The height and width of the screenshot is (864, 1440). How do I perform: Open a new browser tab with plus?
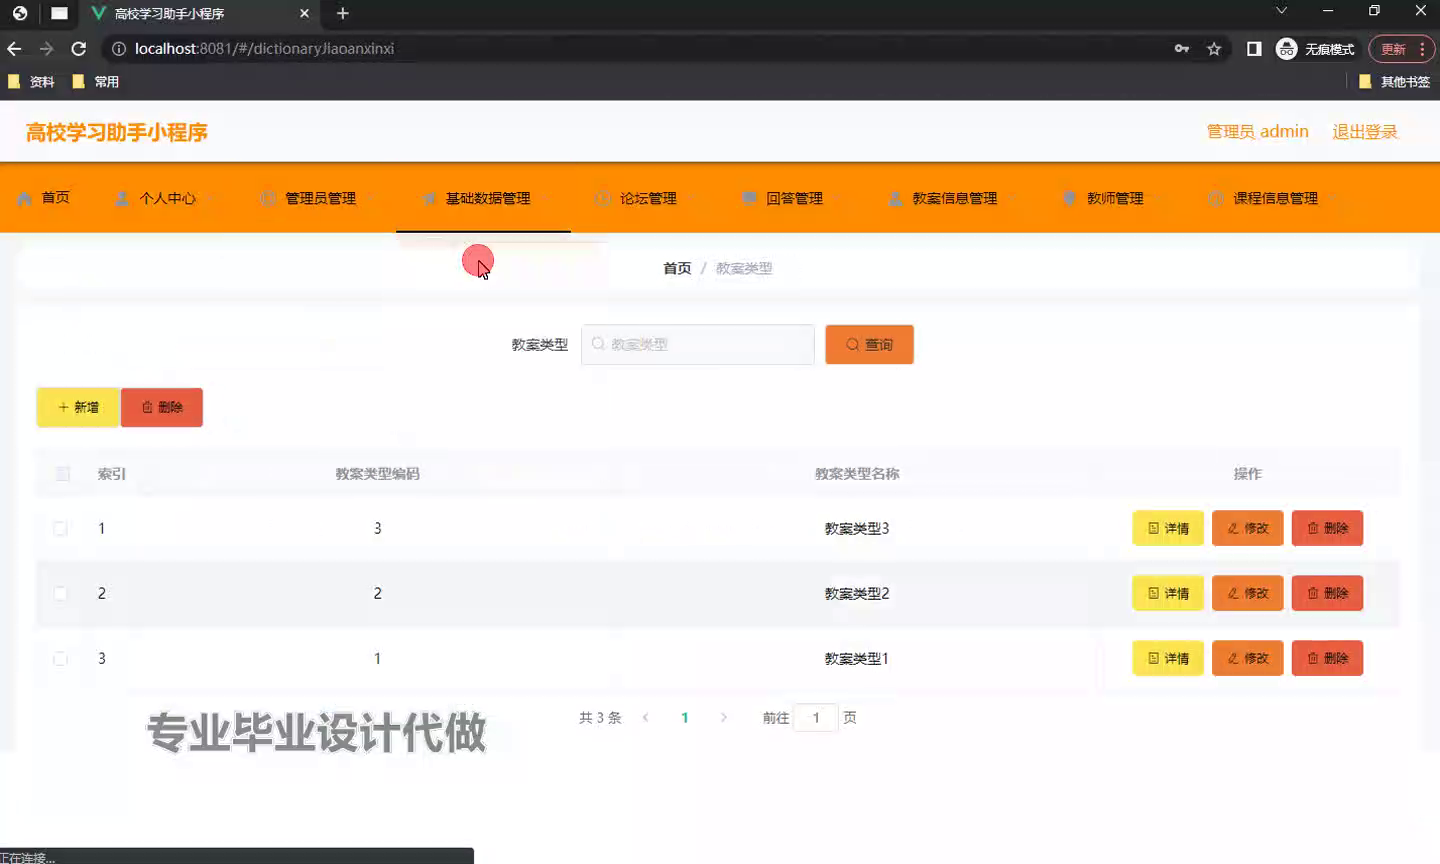tap(342, 13)
